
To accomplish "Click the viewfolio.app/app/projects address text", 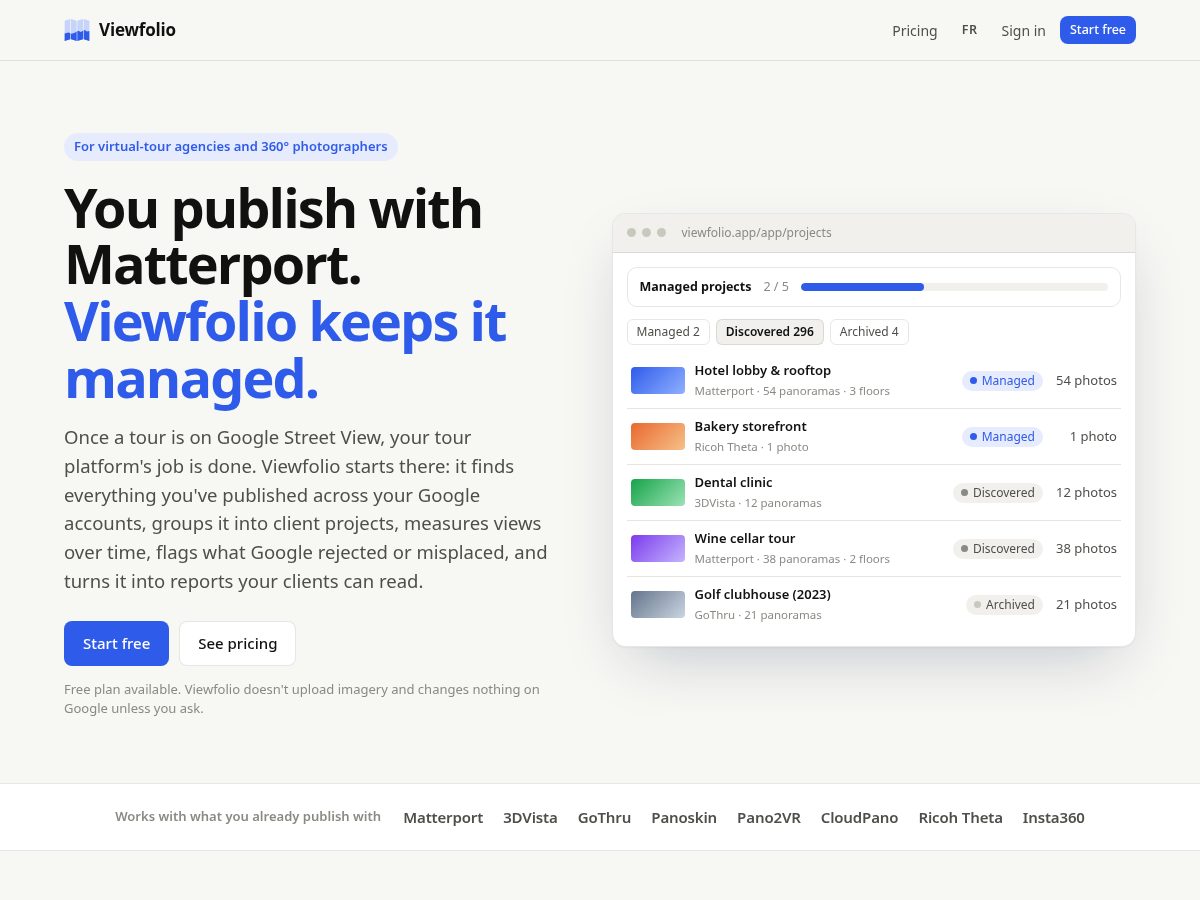I will coord(756,233).
